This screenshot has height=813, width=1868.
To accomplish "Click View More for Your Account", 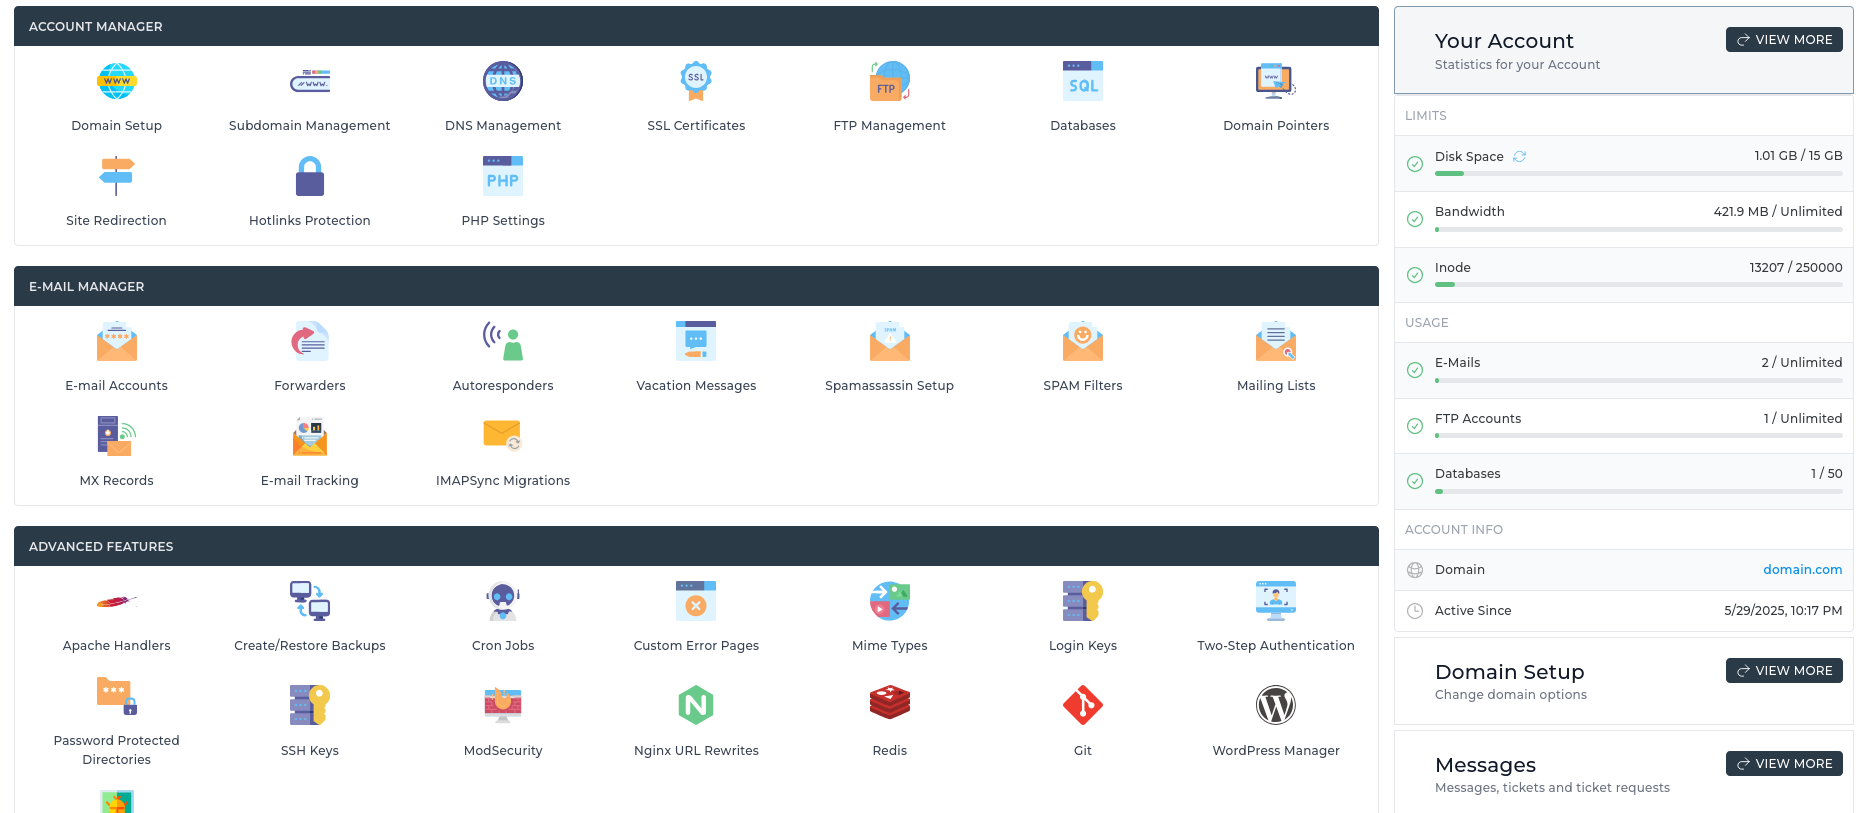I will coord(1784,40).
